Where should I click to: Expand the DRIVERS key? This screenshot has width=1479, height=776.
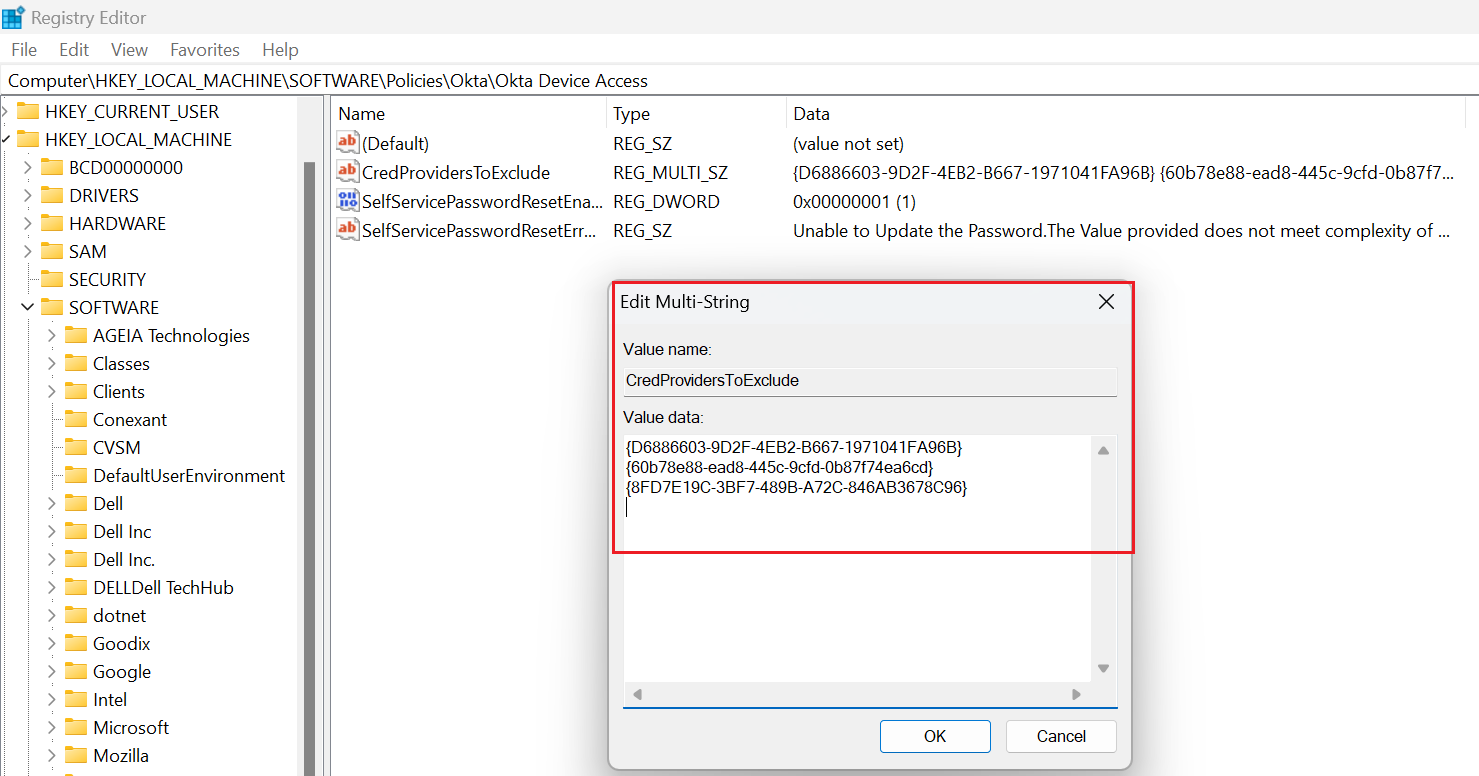pyautogui.click(x=28, y=196)
